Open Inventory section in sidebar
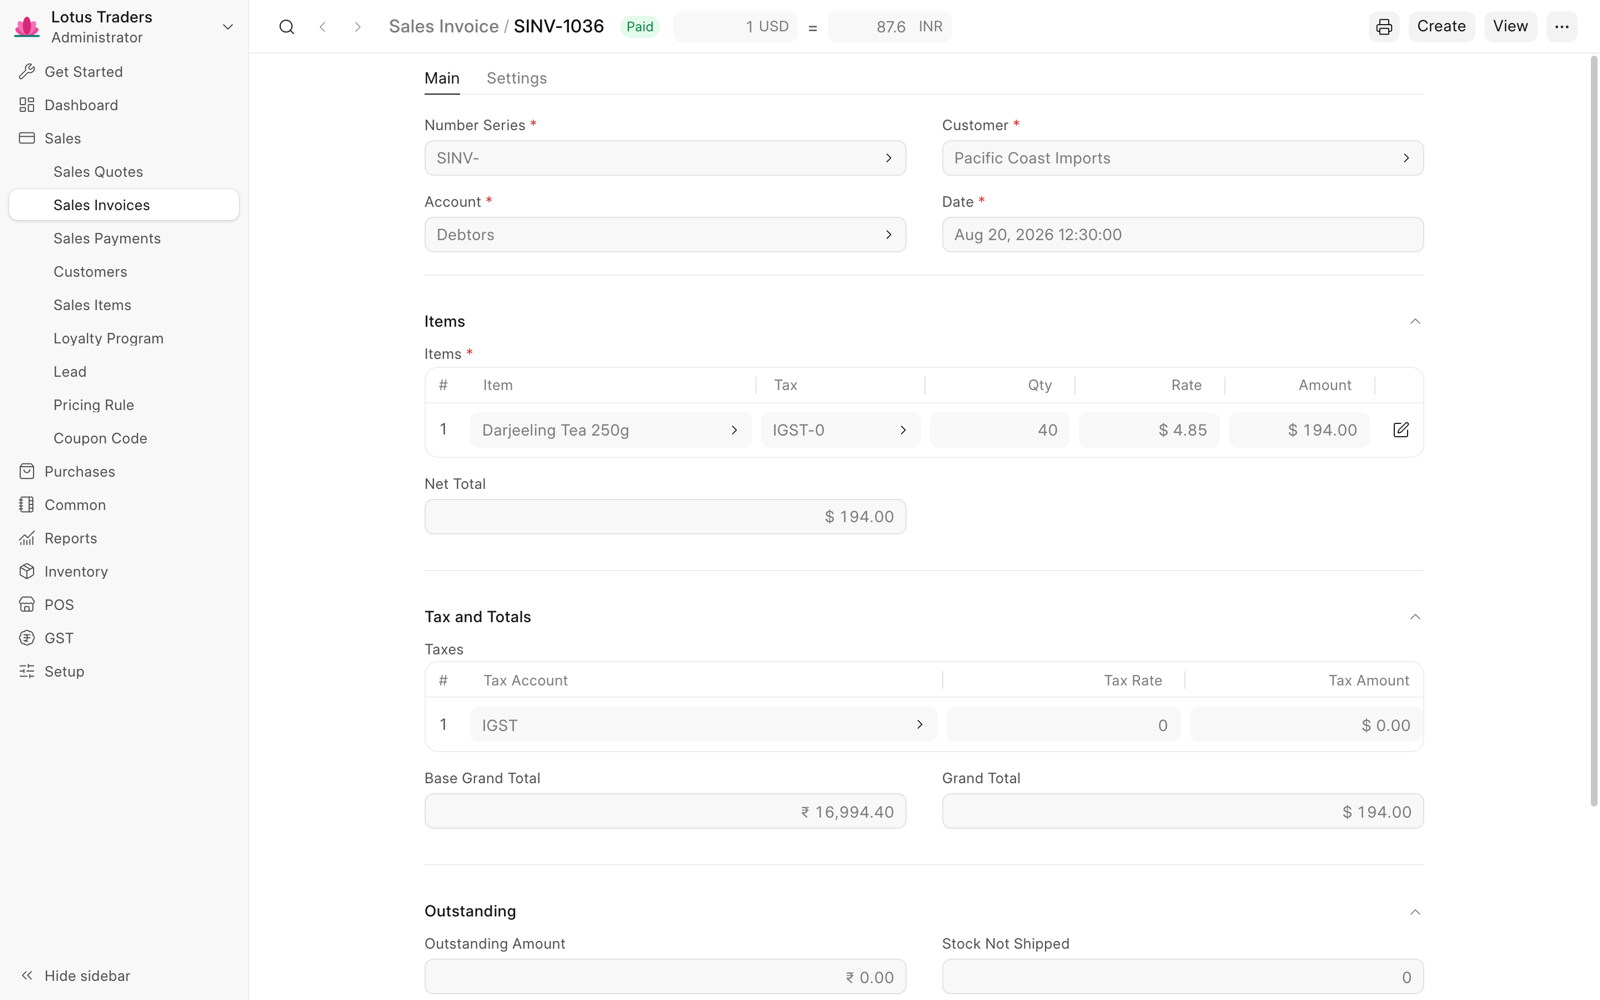Screen dimensions: 1600x1000 pyautogui.click(x=124, y=572)
